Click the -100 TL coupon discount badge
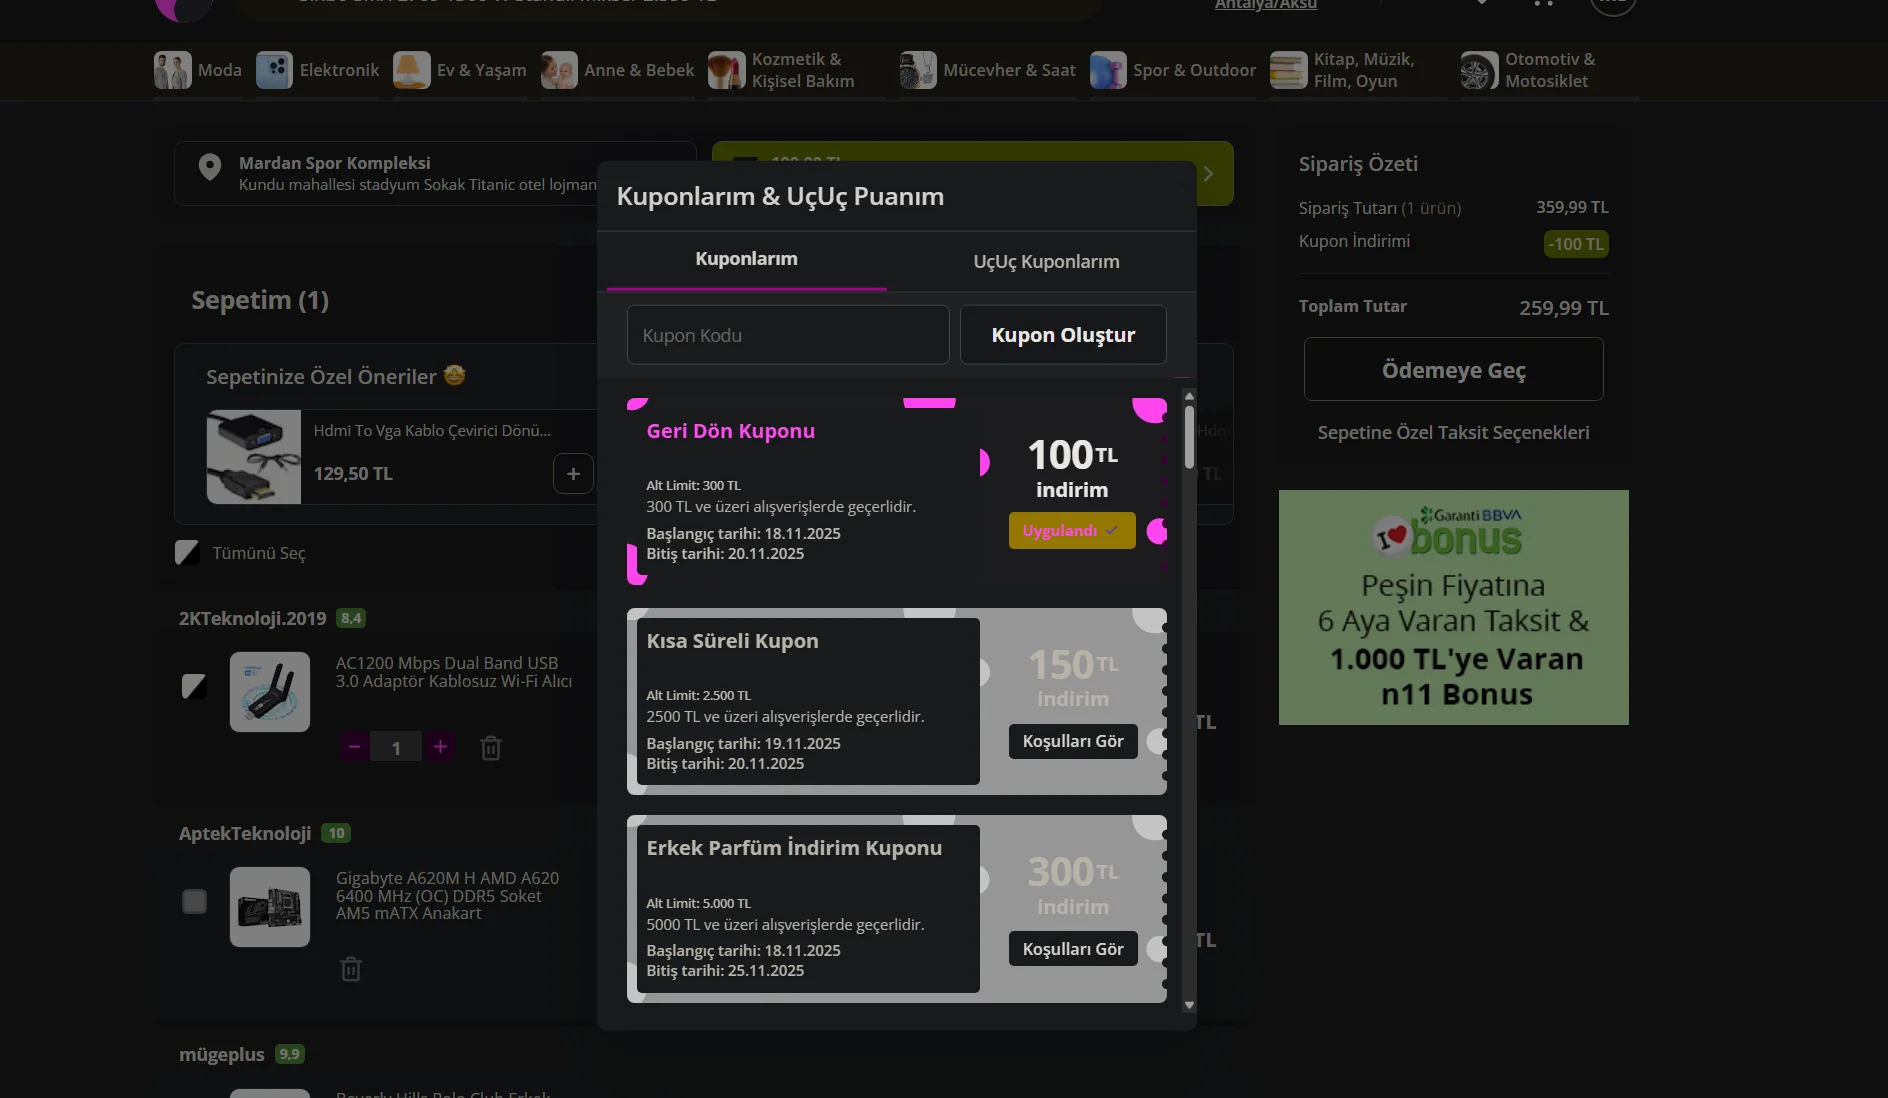 pyautogui.click(x=1576, y=244)
